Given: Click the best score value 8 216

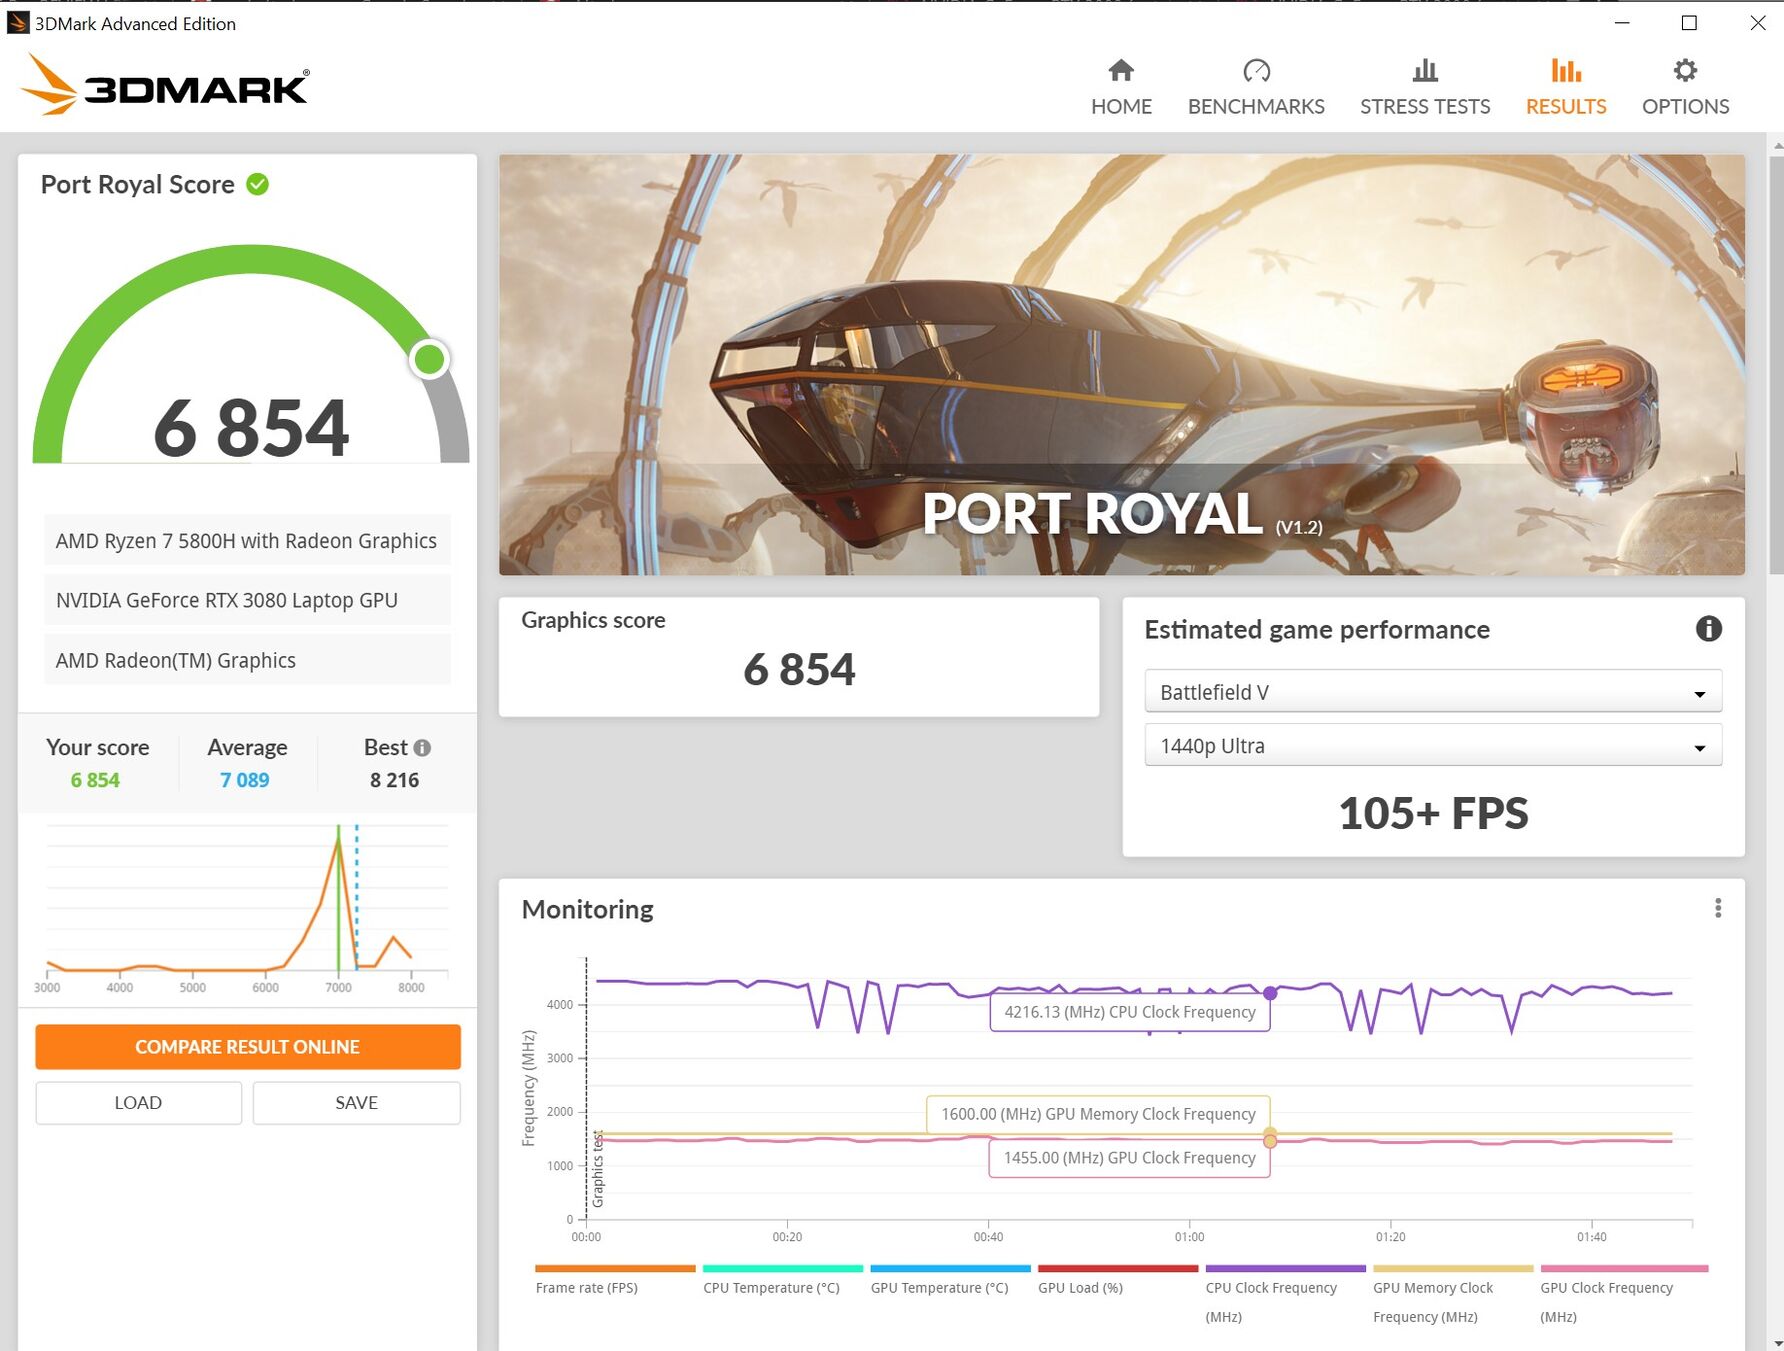Looking at the screenshot, I should point(394,780).
